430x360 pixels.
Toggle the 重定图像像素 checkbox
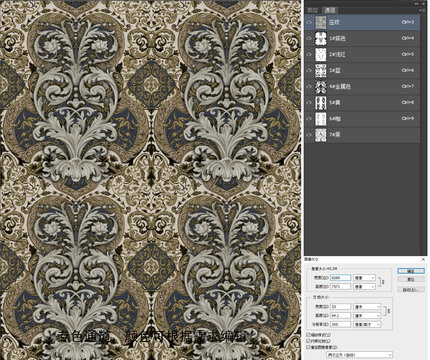click(308, 347)
